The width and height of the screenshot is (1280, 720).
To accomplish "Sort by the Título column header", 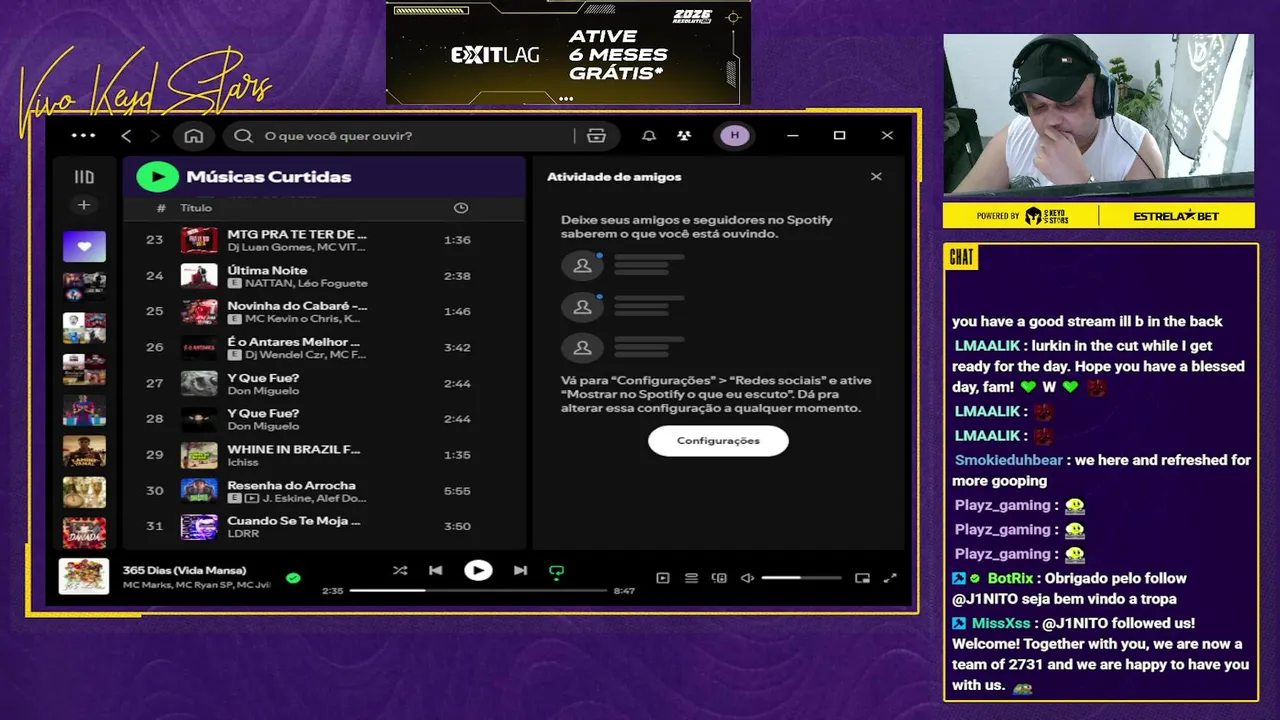I will tap(196, 208).
